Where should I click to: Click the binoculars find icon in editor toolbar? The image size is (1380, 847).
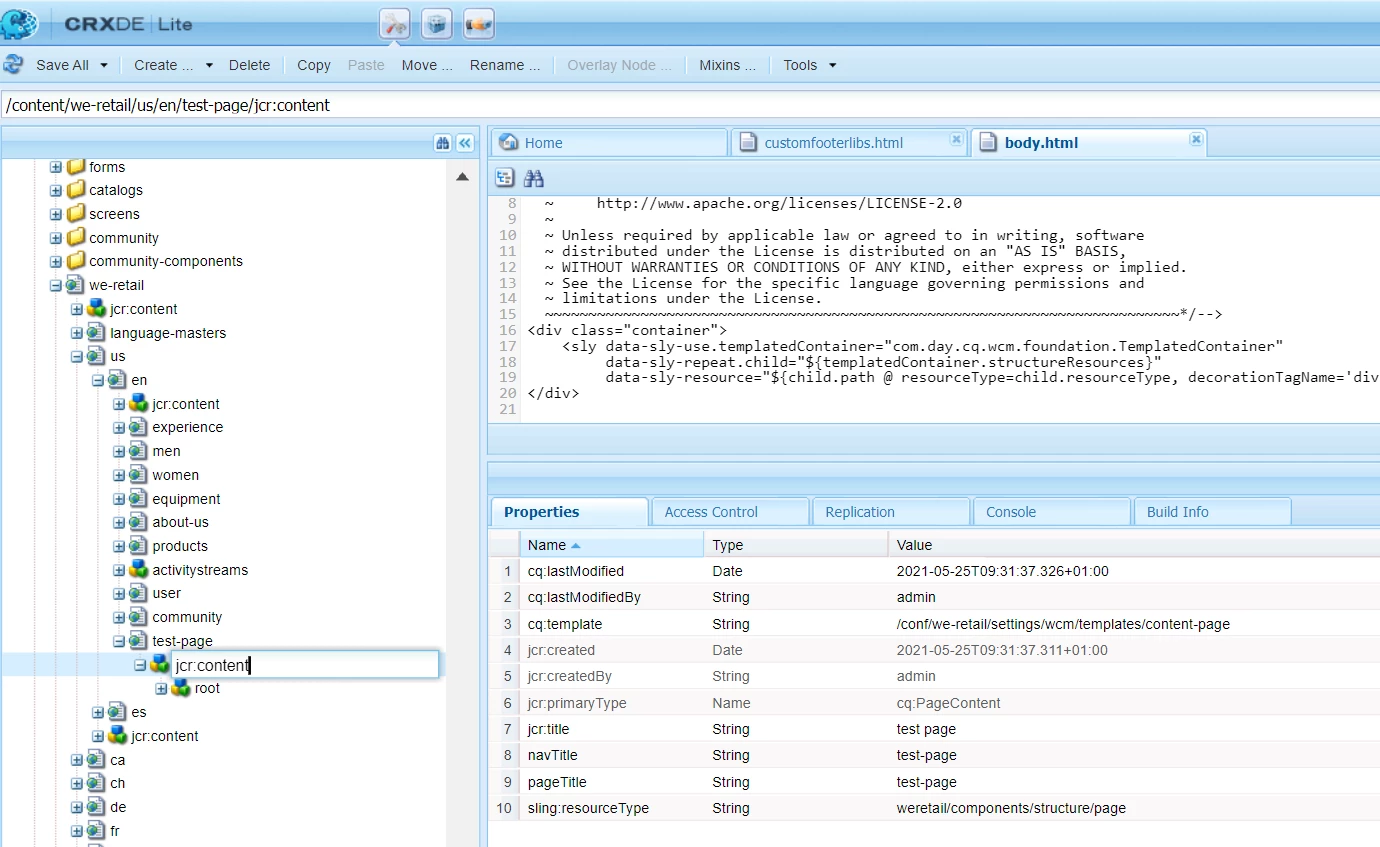tap(534, 178)
